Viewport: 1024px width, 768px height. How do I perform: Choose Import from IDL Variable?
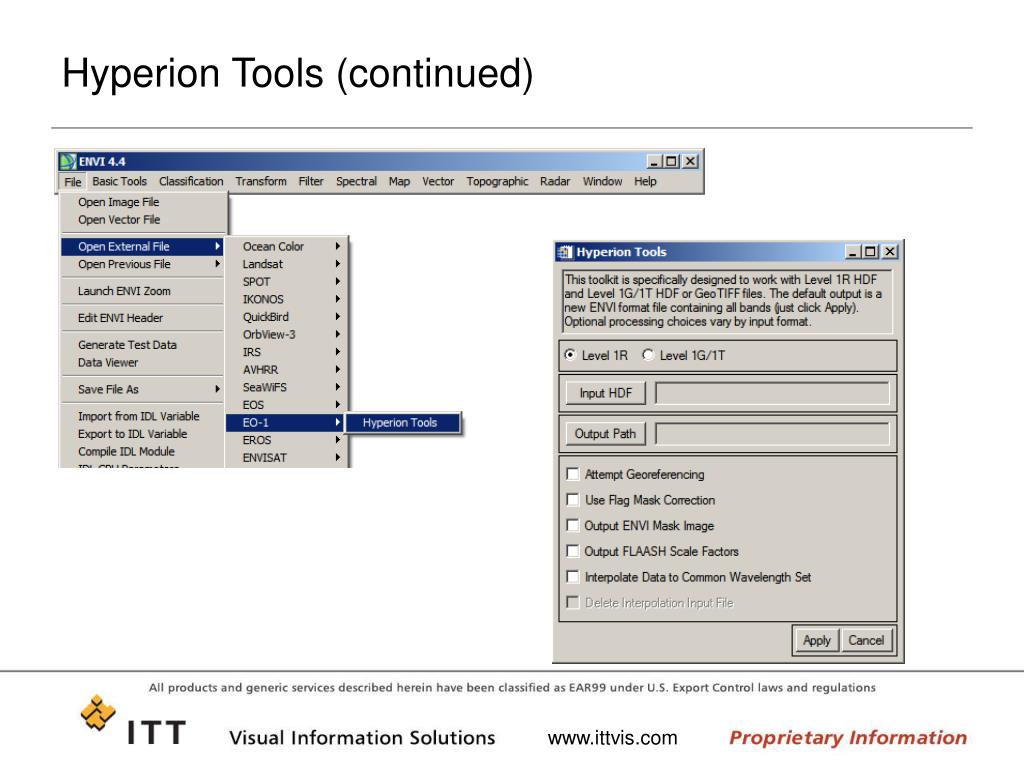[x=143, y=416]
